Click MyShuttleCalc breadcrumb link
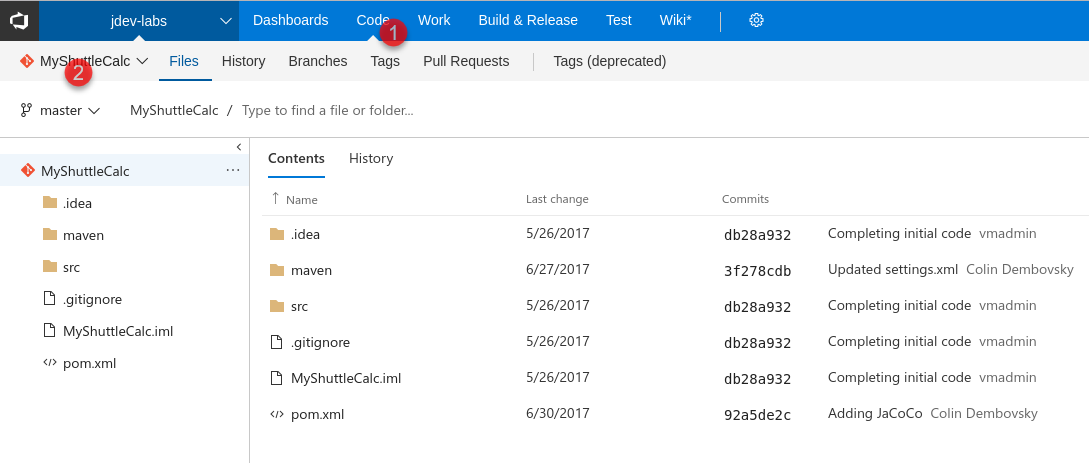The height and width of the screenshot is (463, 1089). click(x=174, y=110)
